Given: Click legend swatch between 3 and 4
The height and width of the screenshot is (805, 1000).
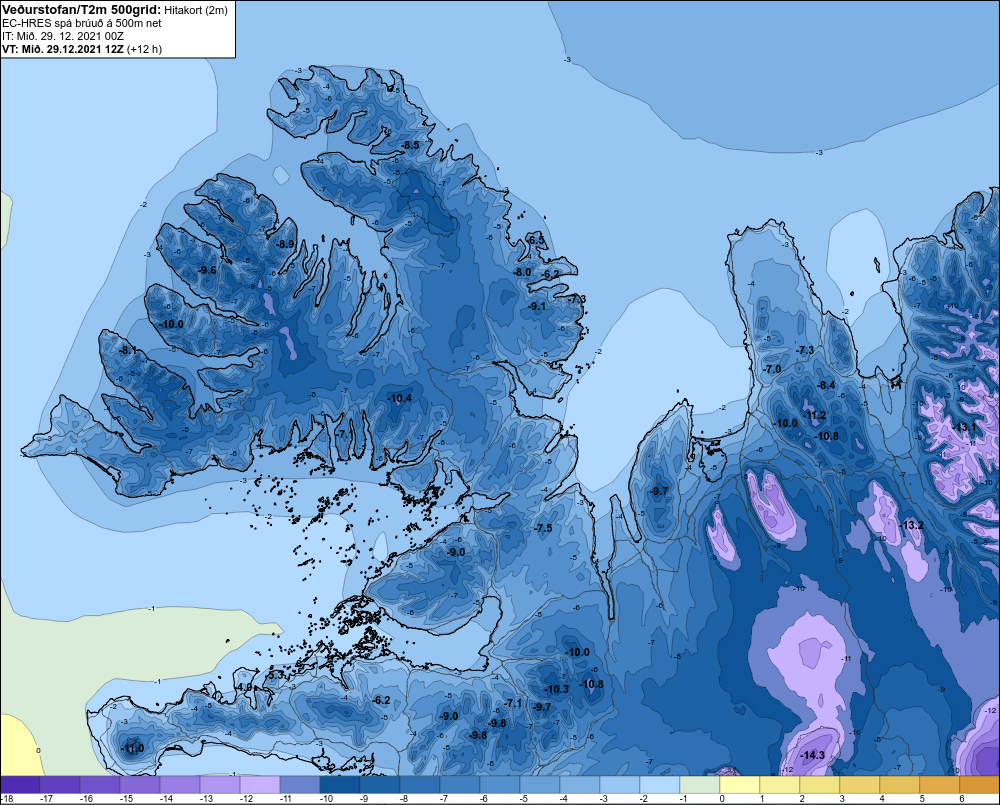Looking at the screenshot, I should 860,785.
